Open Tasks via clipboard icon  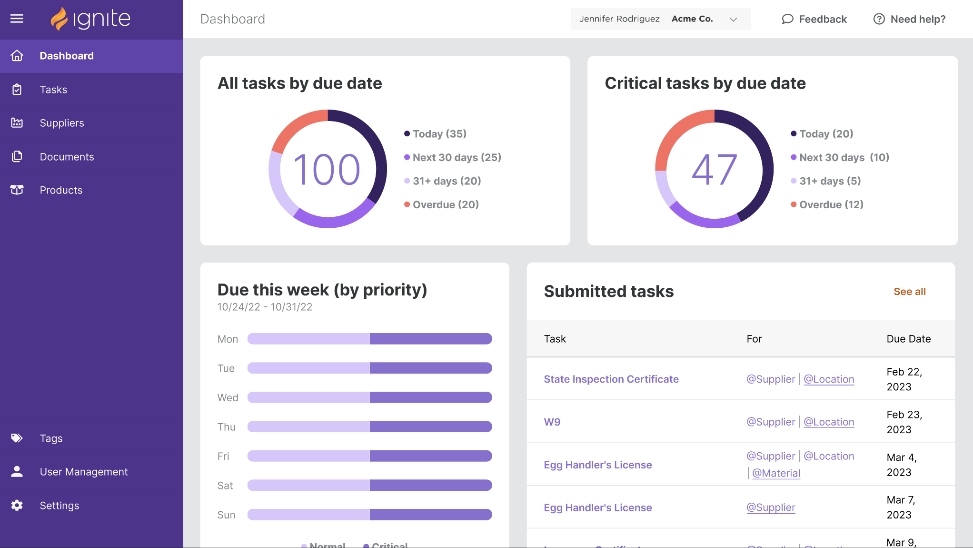tap(17, 89)
